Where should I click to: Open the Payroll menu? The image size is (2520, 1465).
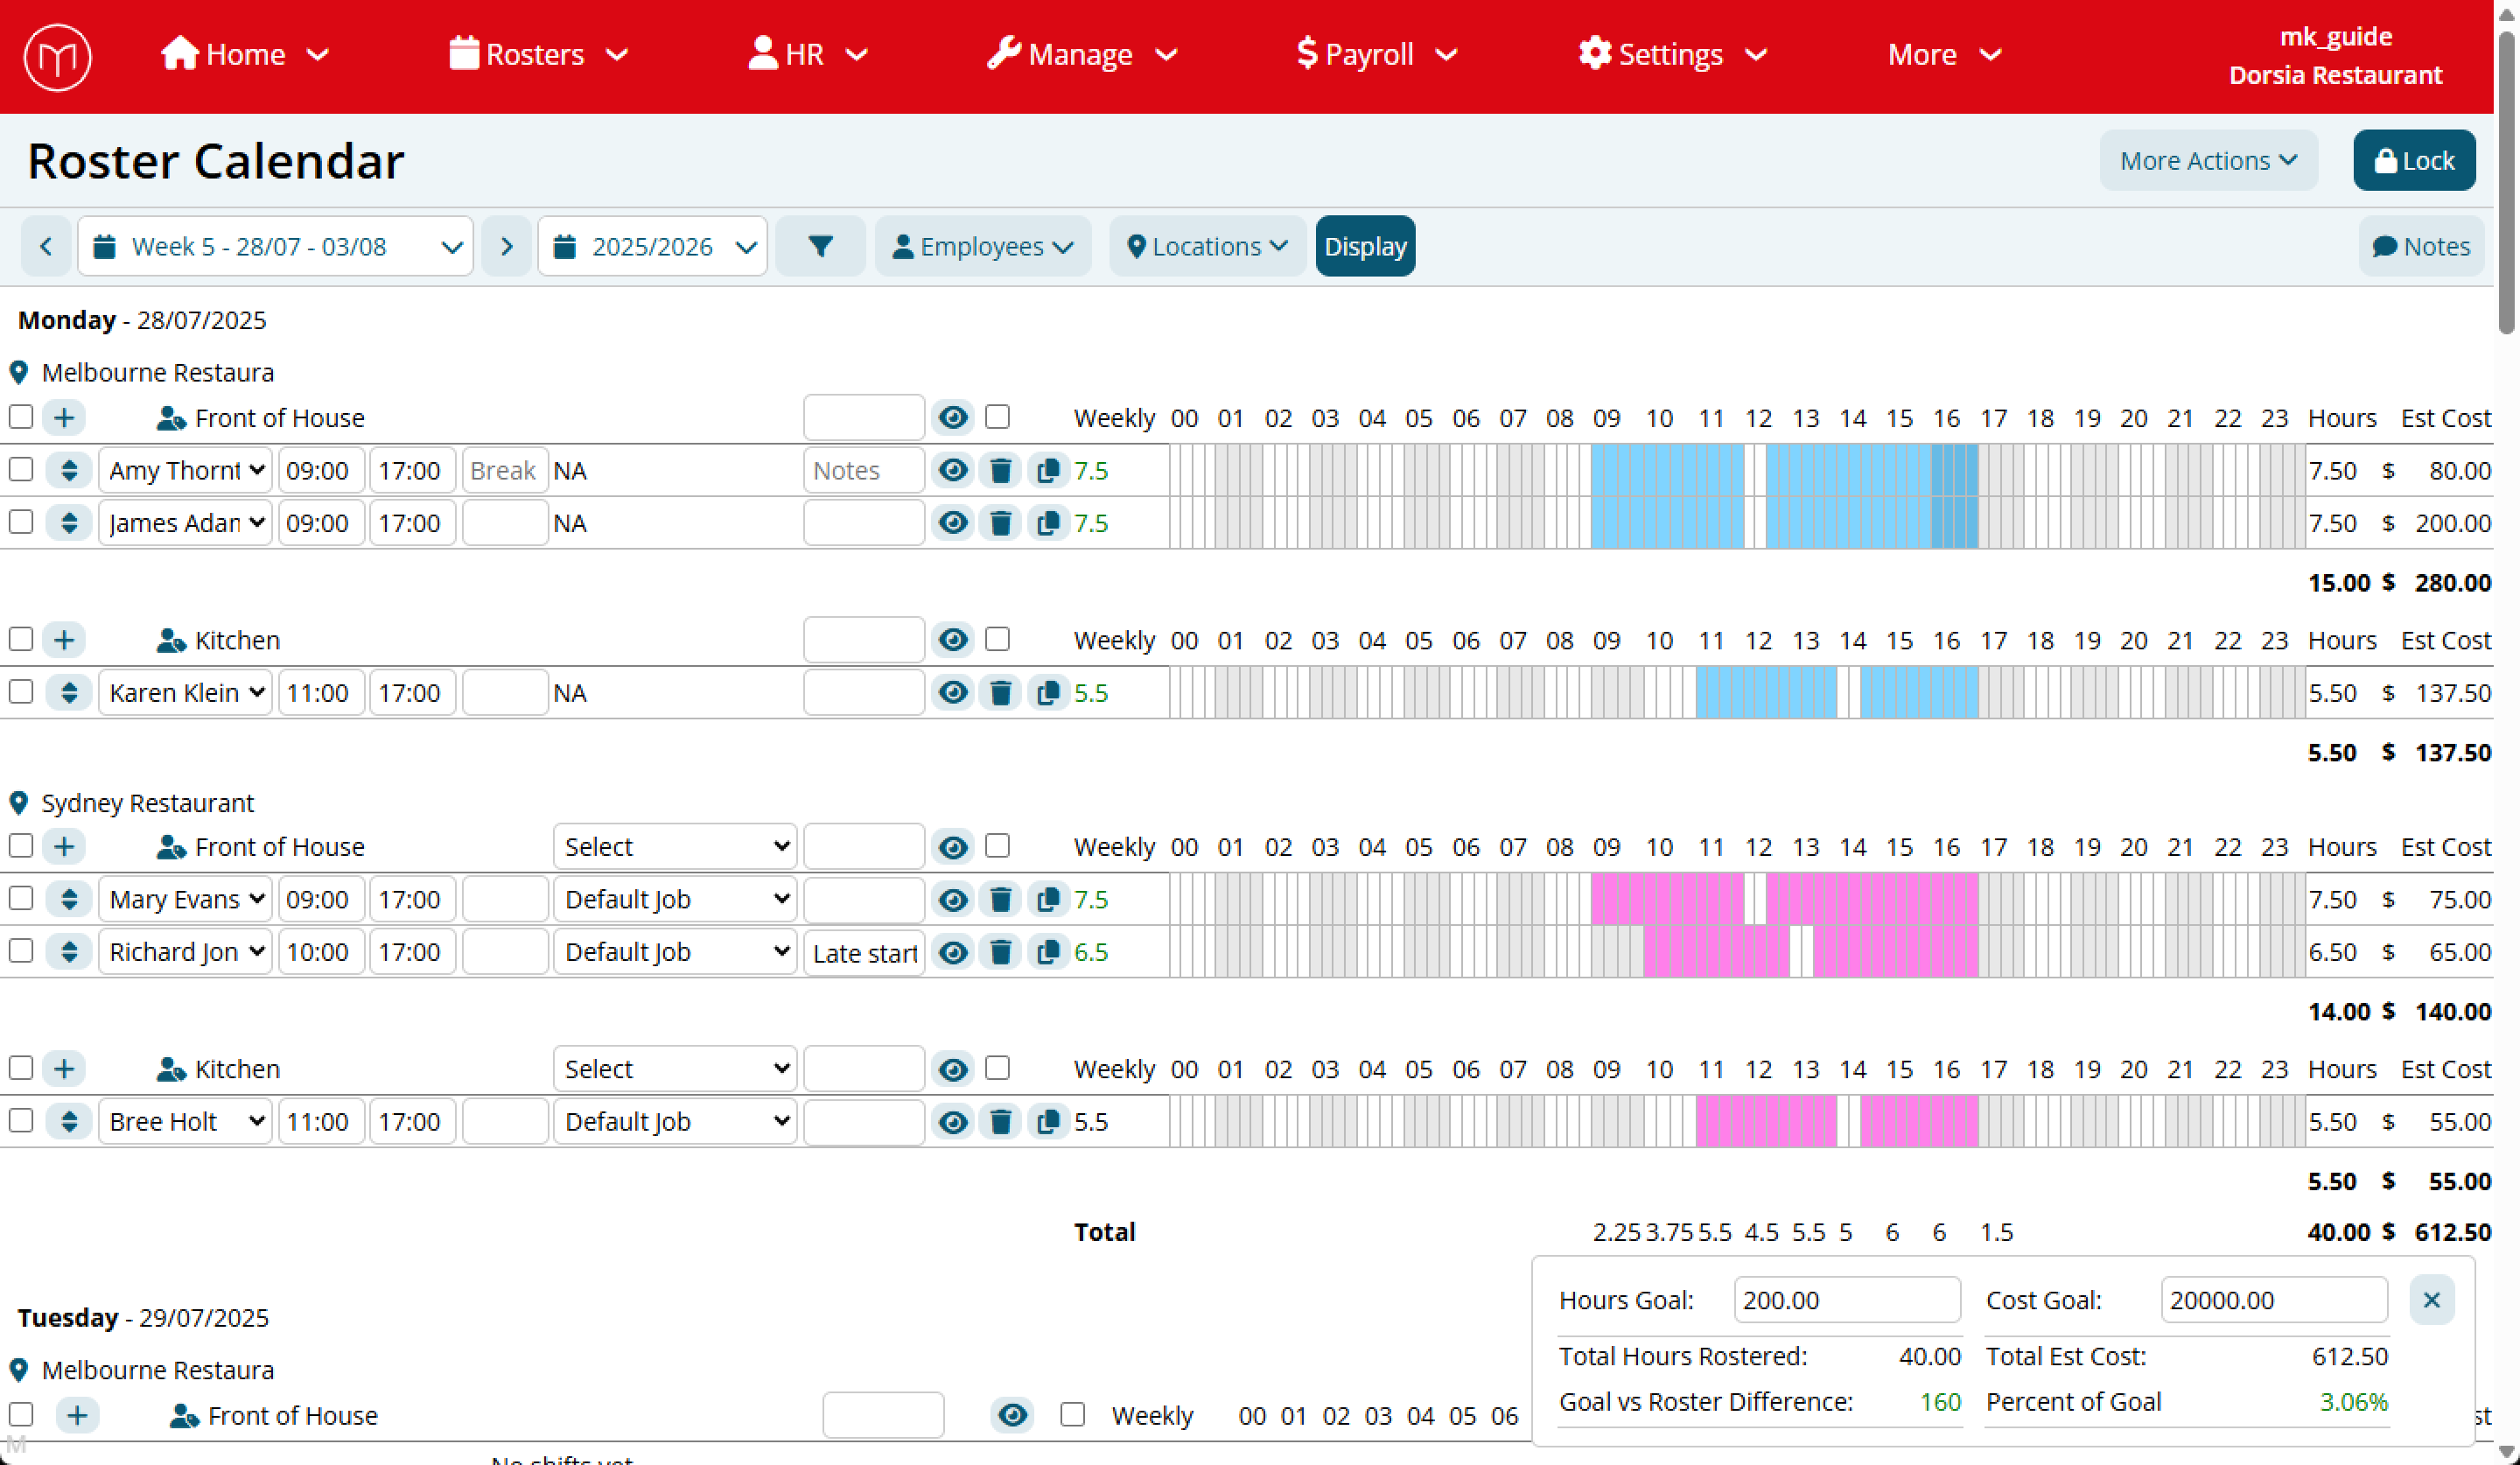point(1375,54)
